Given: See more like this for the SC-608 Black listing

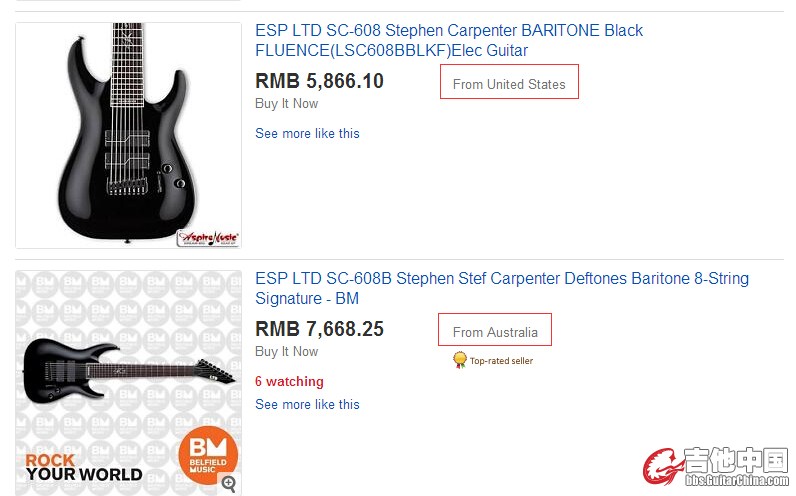Looking at the screenshot, I should (x=307, y=134).
